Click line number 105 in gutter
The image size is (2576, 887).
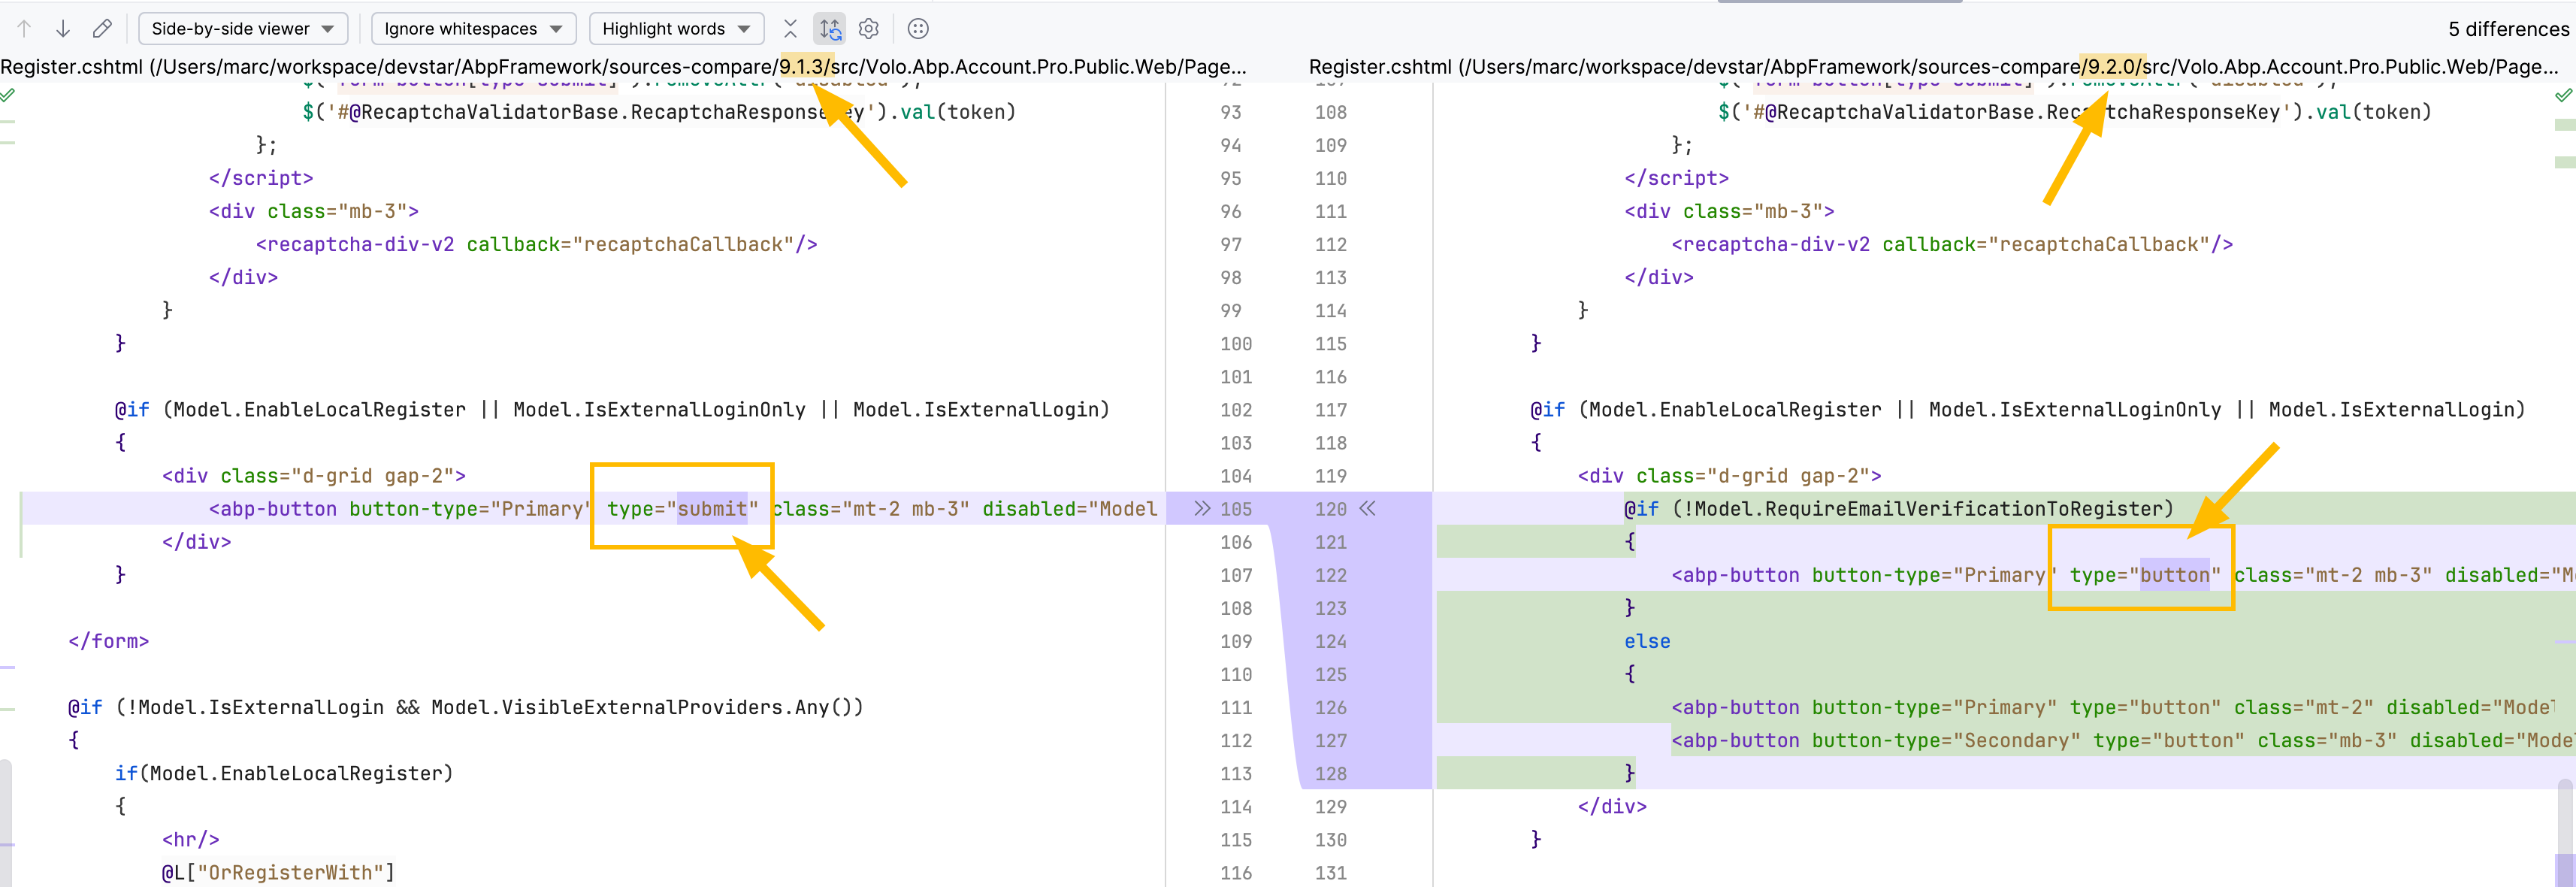(1236, 509)
